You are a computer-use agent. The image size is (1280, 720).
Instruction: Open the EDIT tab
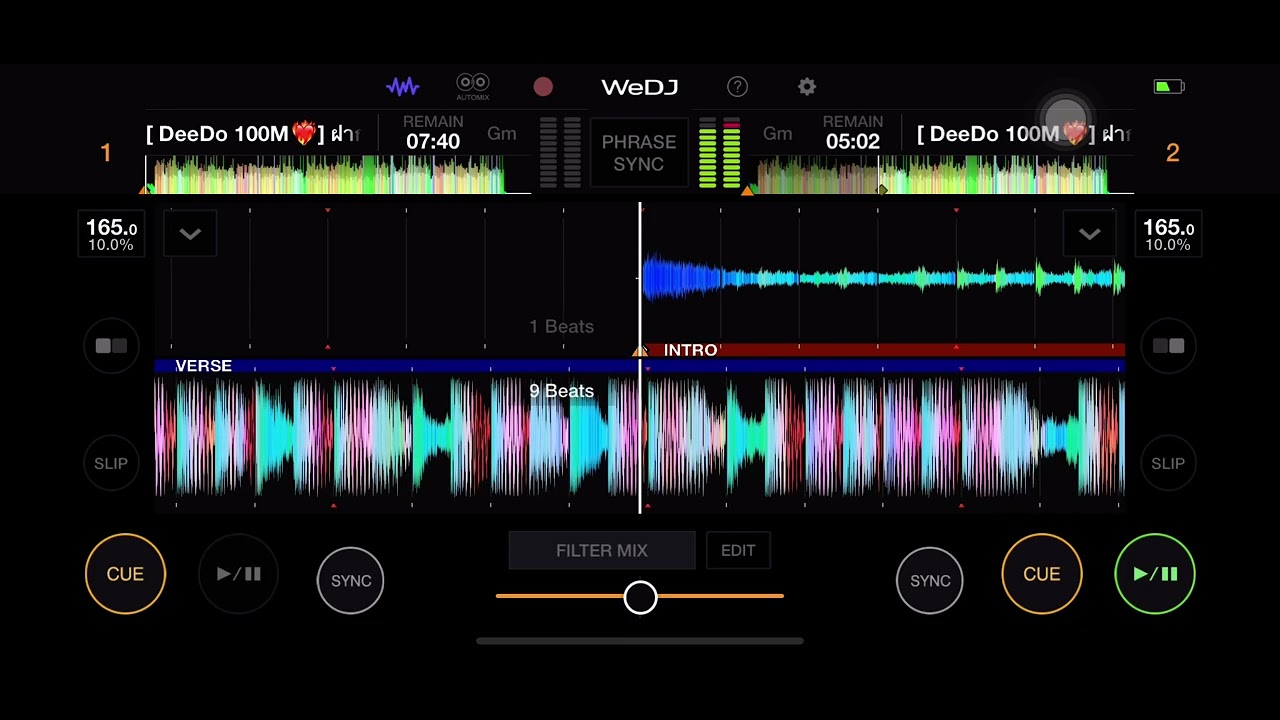[x=738, y=551]
